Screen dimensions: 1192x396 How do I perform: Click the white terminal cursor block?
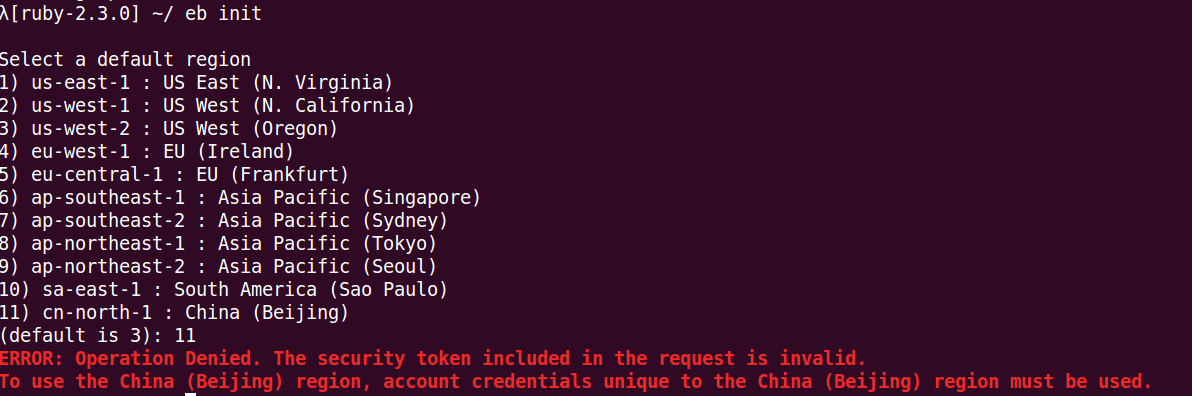pos(191,394)
